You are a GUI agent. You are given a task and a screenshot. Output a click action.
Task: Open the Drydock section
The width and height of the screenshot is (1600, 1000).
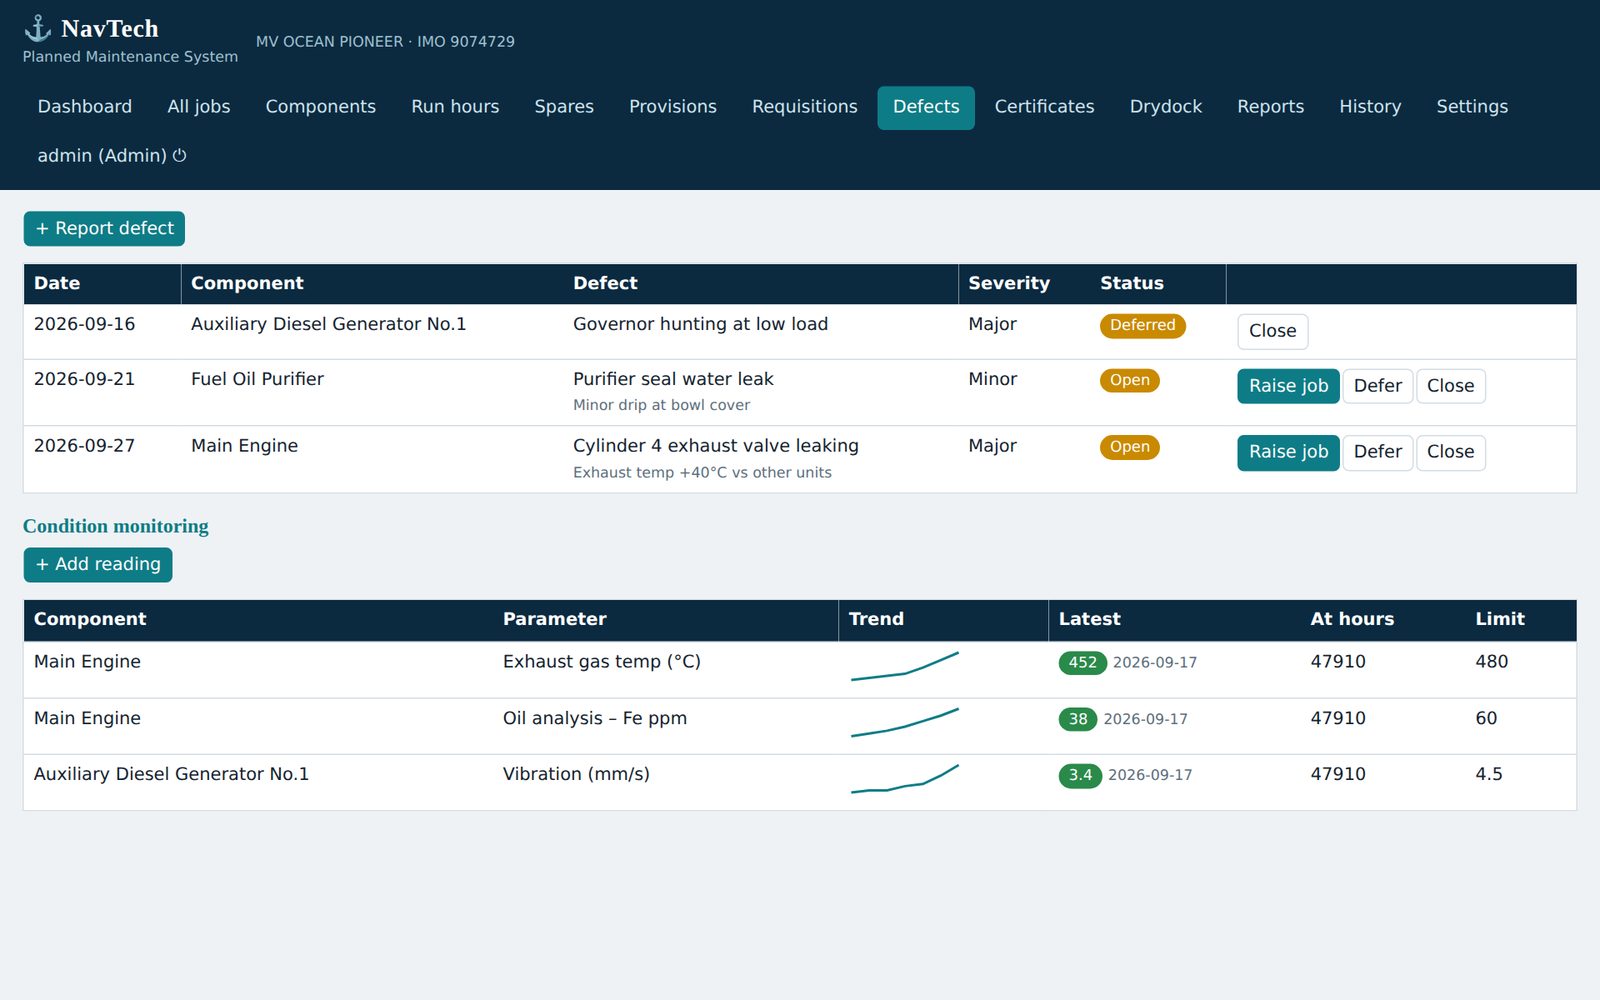tap(1166, 107)
